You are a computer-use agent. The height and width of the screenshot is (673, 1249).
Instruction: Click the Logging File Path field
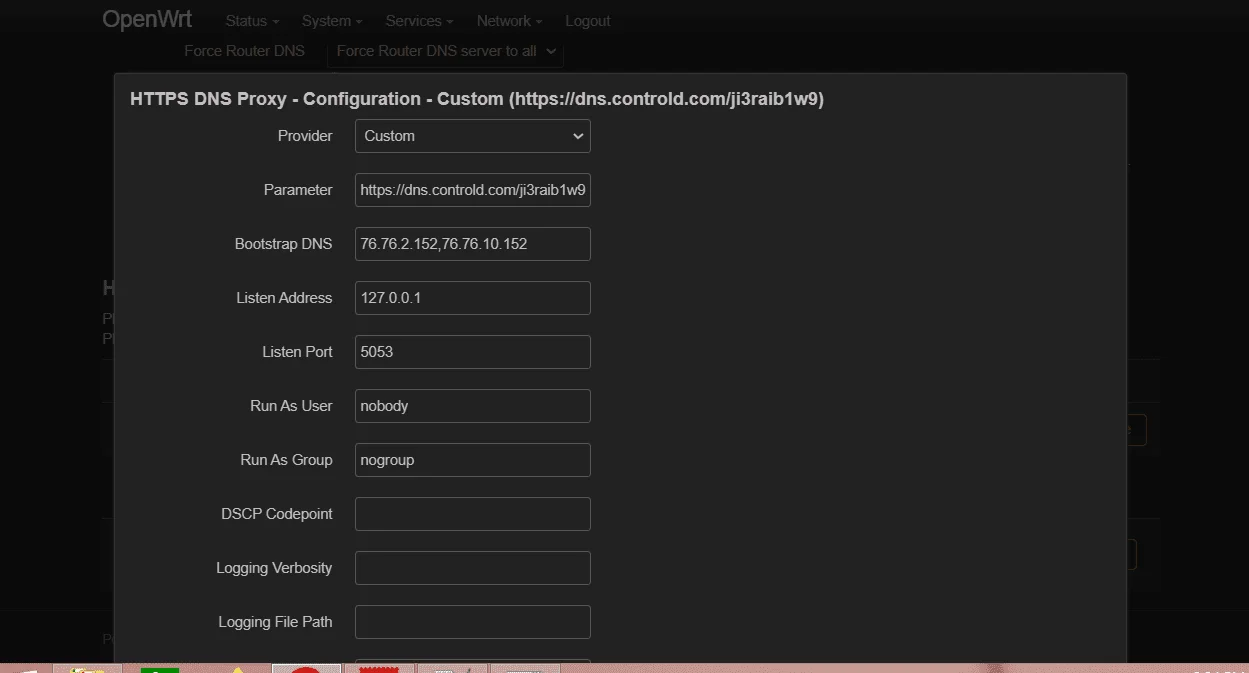tap(472, 622)
